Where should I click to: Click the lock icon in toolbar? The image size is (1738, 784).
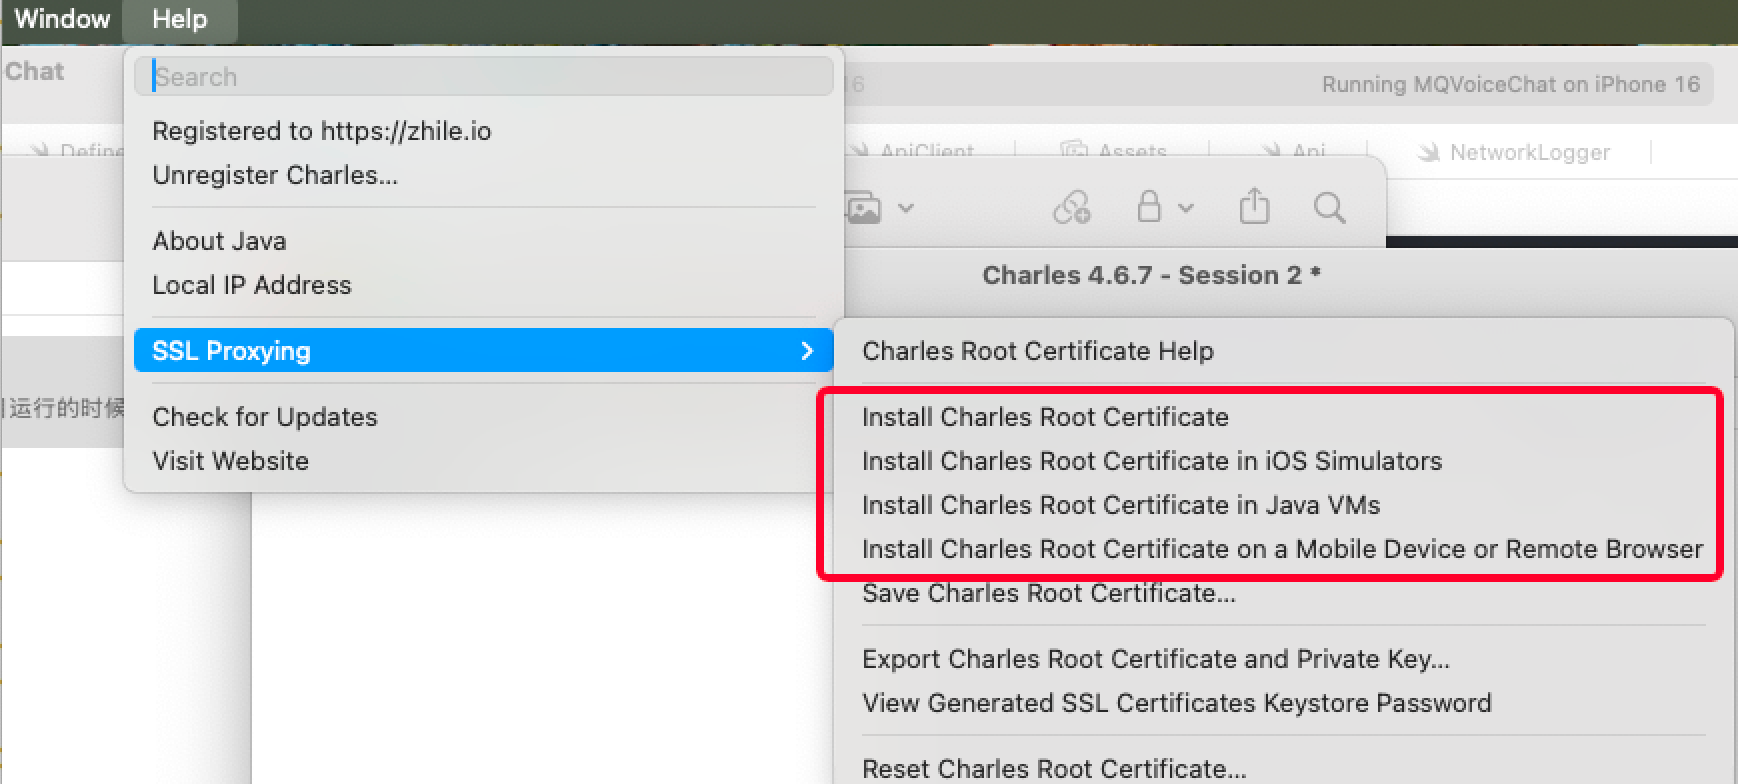1149,207
